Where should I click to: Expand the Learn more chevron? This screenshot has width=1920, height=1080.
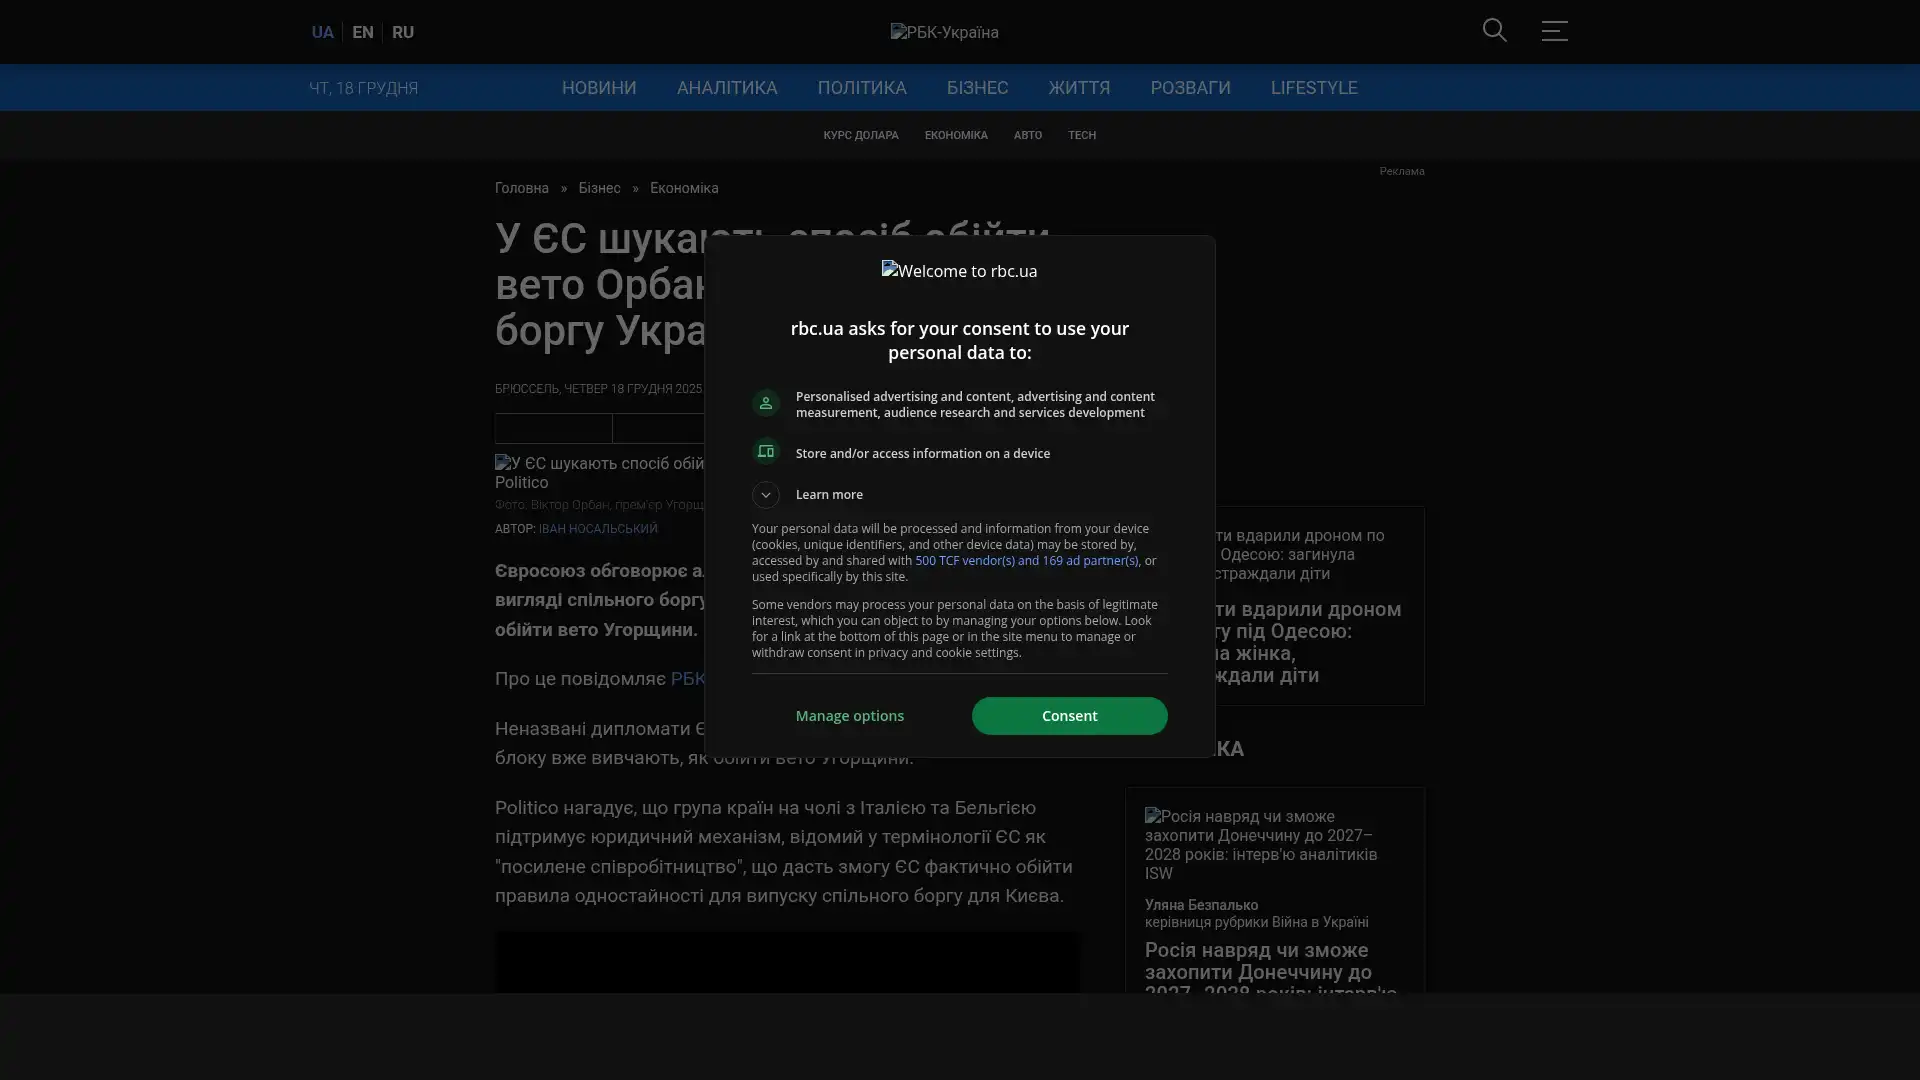coord(766,495)
